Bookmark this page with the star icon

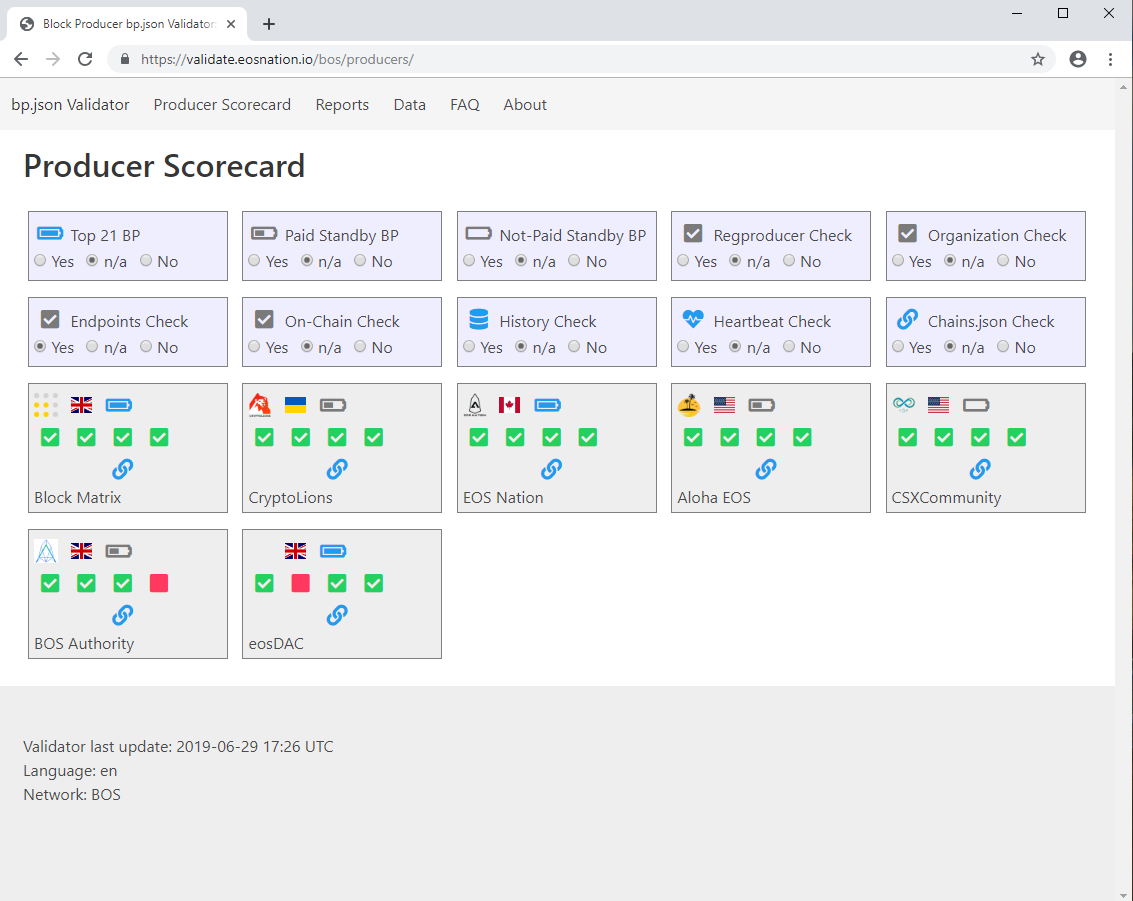(1038, 59)
